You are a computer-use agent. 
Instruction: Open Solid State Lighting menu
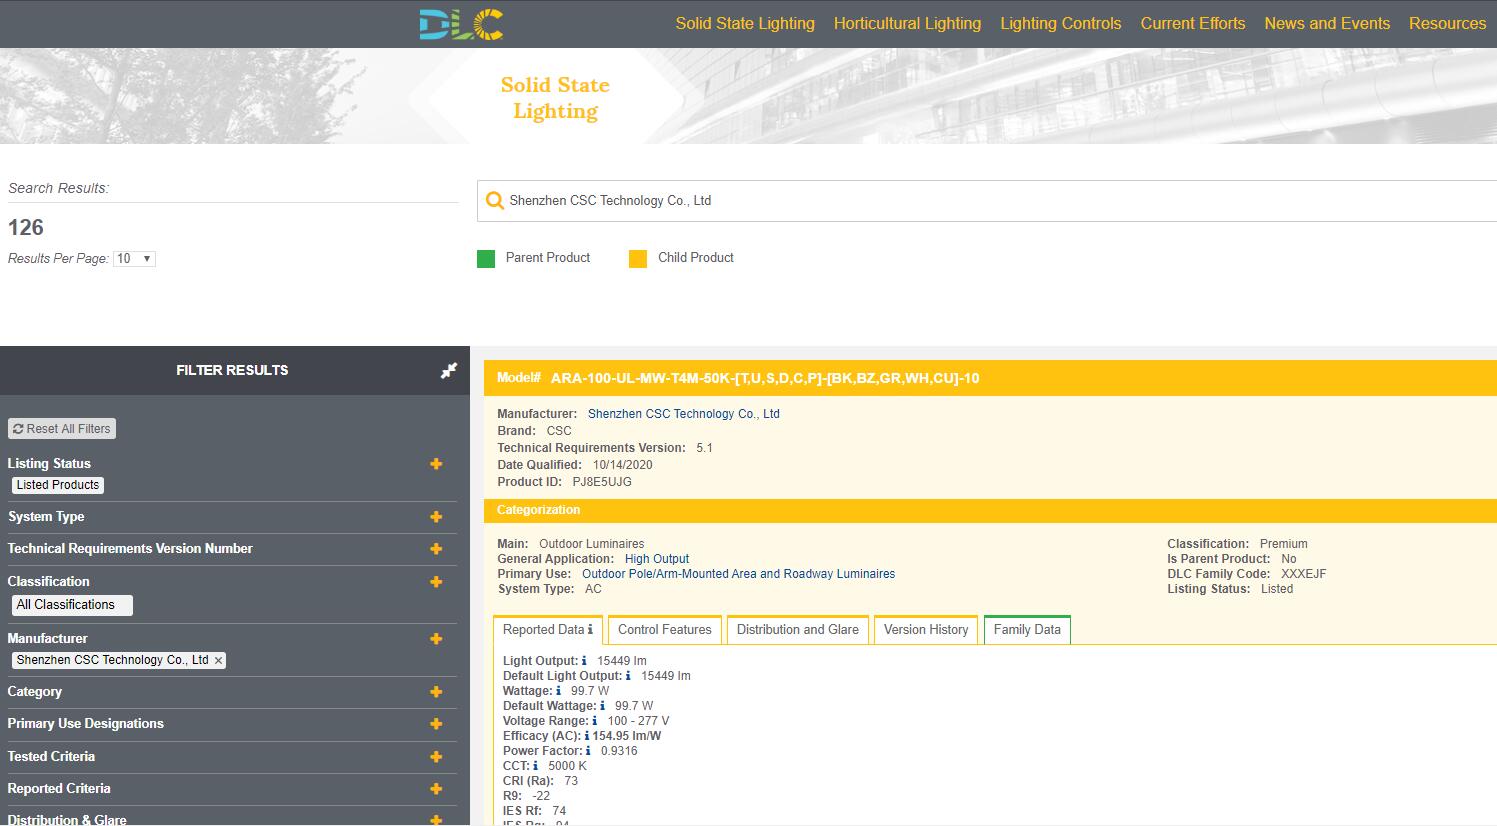(745, 23)
